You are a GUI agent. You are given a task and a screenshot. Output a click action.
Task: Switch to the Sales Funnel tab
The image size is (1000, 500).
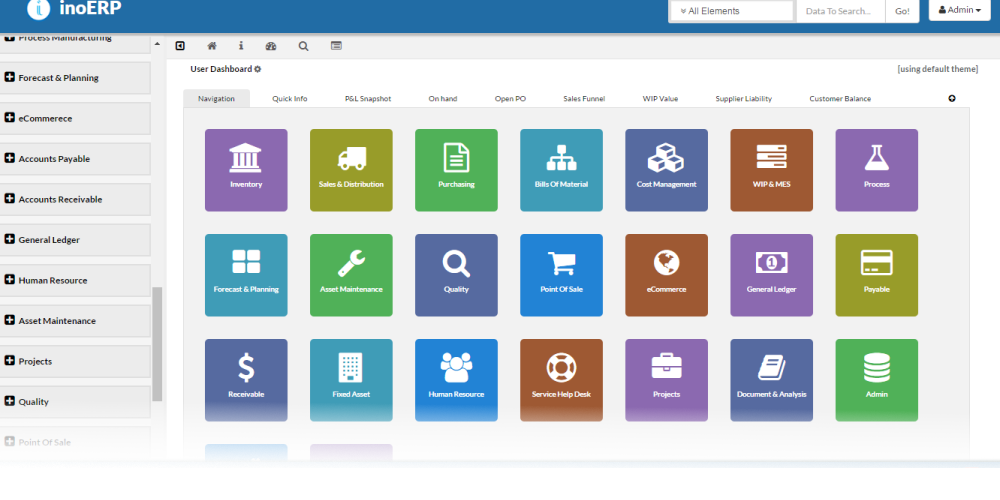584,98
